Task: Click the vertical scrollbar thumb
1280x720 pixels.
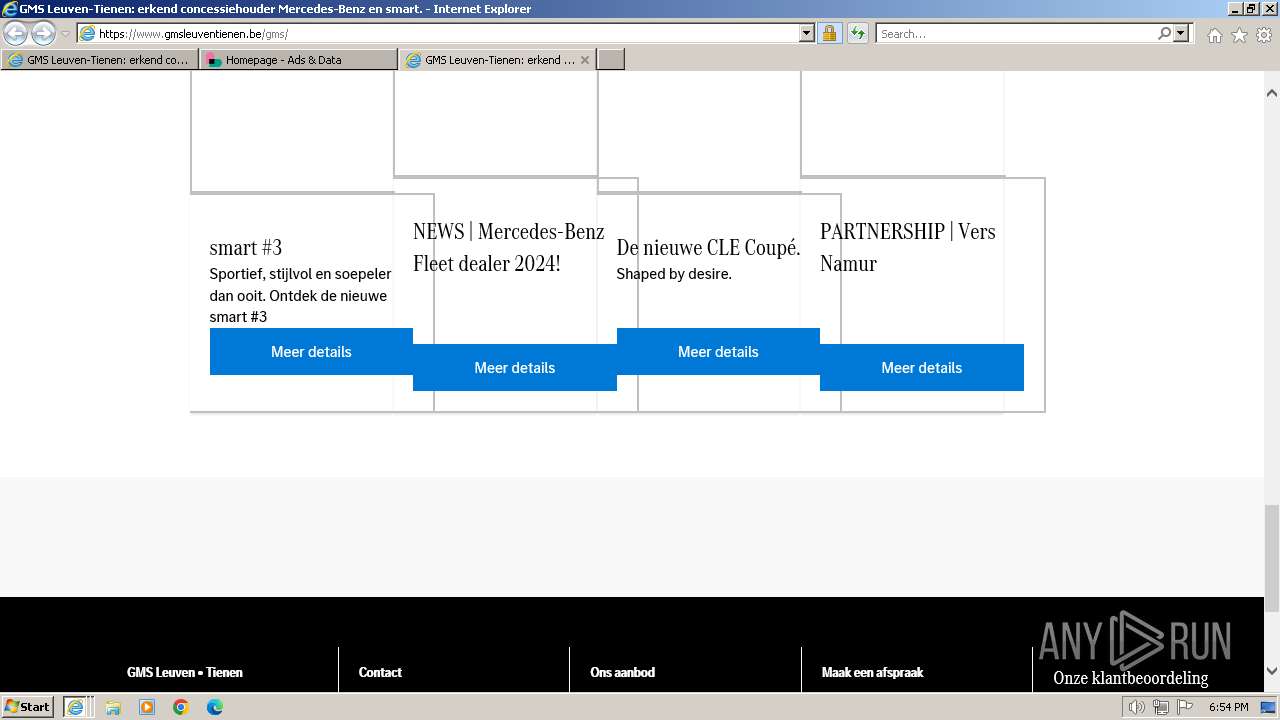Action: tap(1271, 558)
